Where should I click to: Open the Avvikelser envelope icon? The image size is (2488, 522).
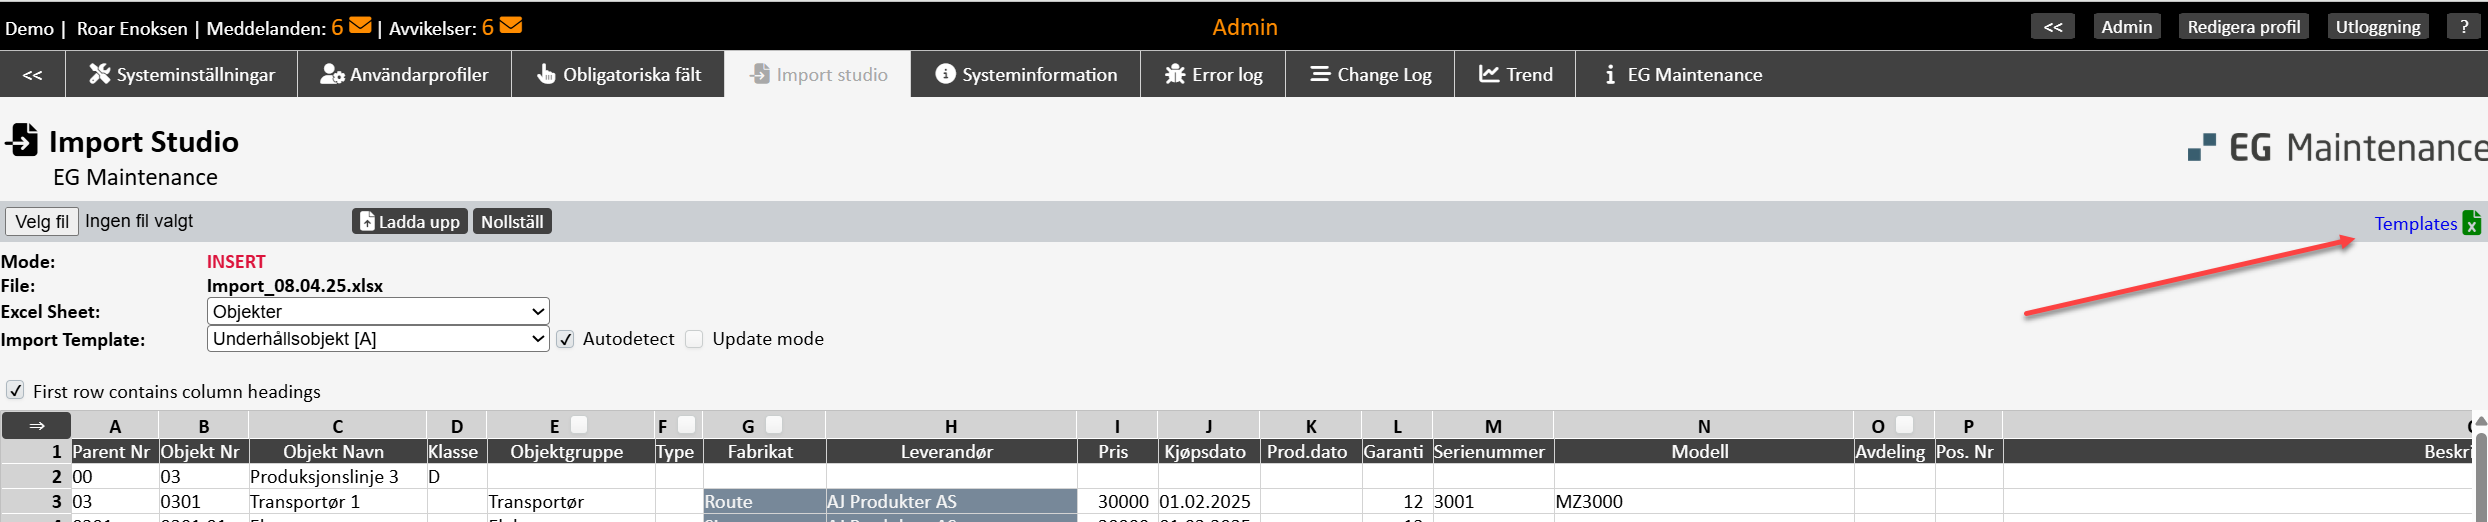point(510,26)
